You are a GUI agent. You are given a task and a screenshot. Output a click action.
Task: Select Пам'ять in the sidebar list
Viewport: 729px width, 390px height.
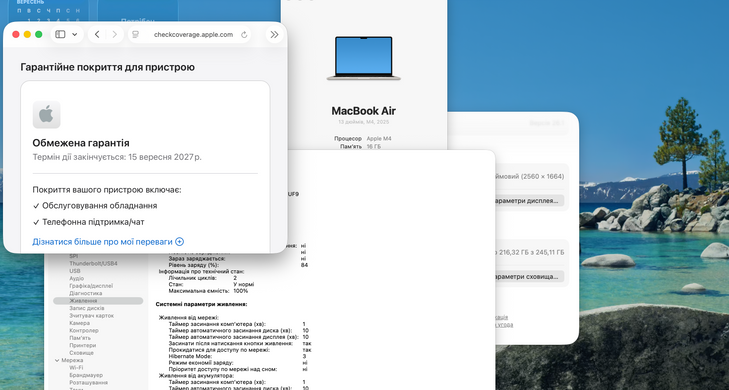pyautogui.click(x=80, y=338)
